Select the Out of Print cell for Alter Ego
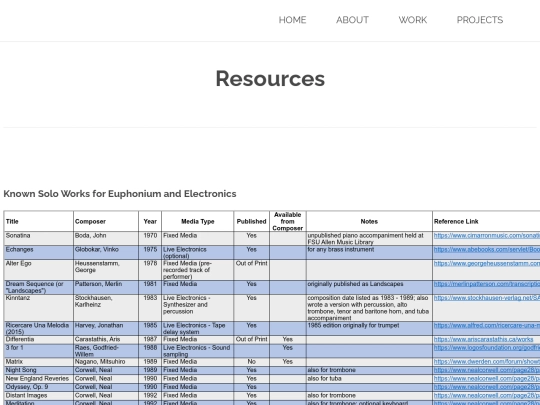Screen dimensions: 540x405 (x=251, y=270)
